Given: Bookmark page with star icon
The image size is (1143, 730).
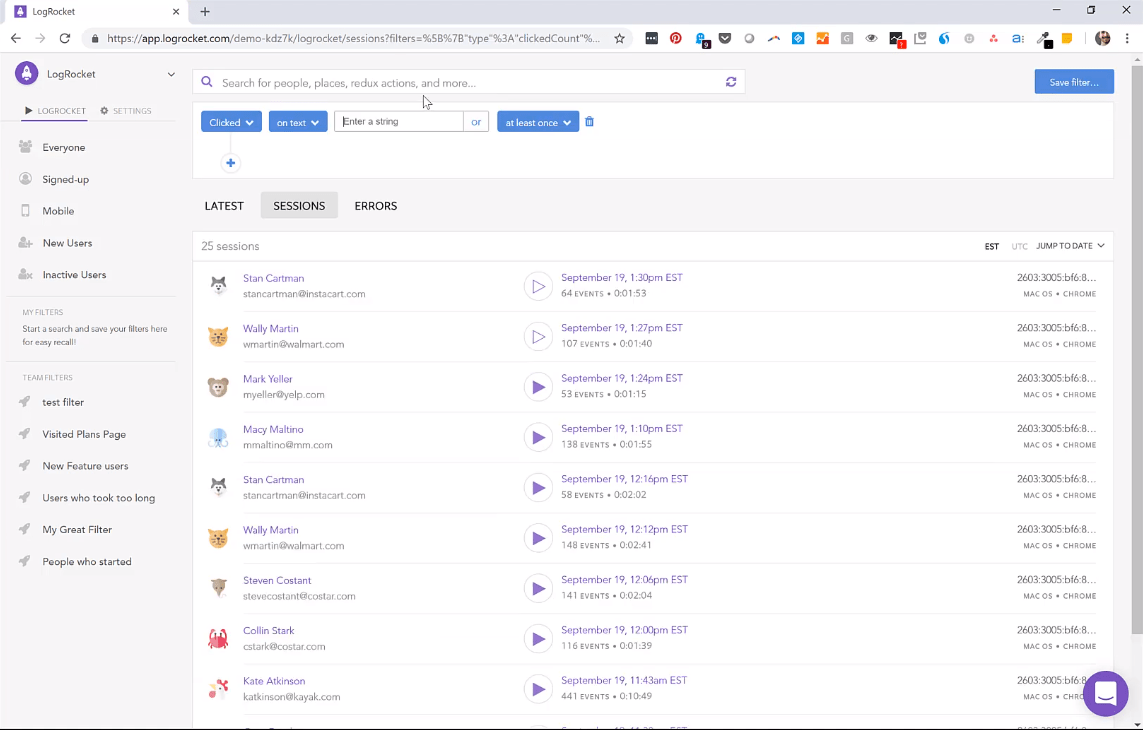Looking at the screenshot, I should (x=619, y=39).
